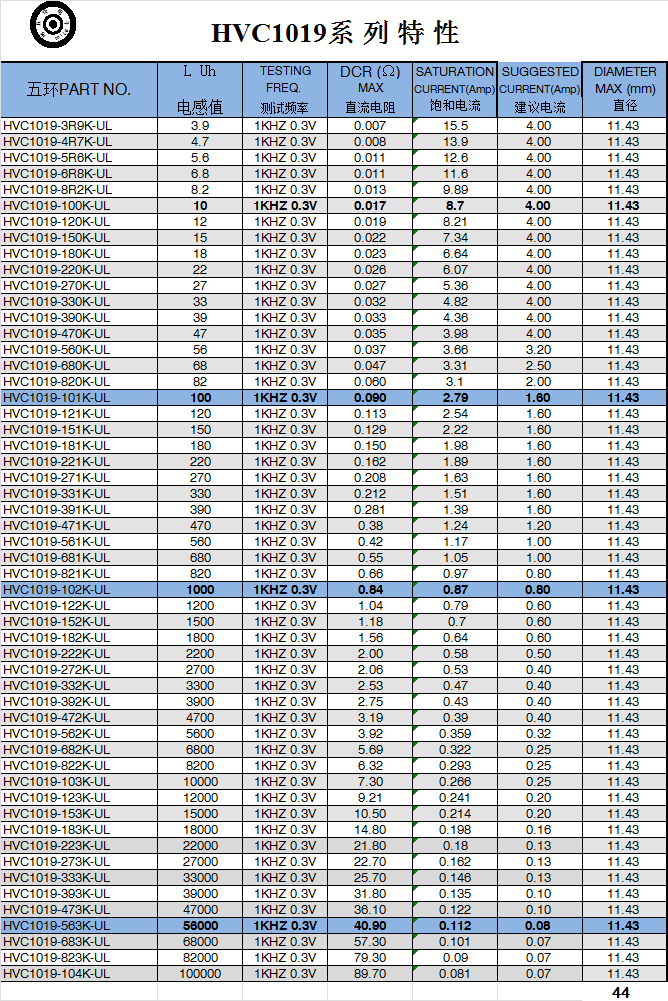Click part number HVC1019-680K-UL
The height and width of the screenshot is (1001, 668).
tap(57, 366)
